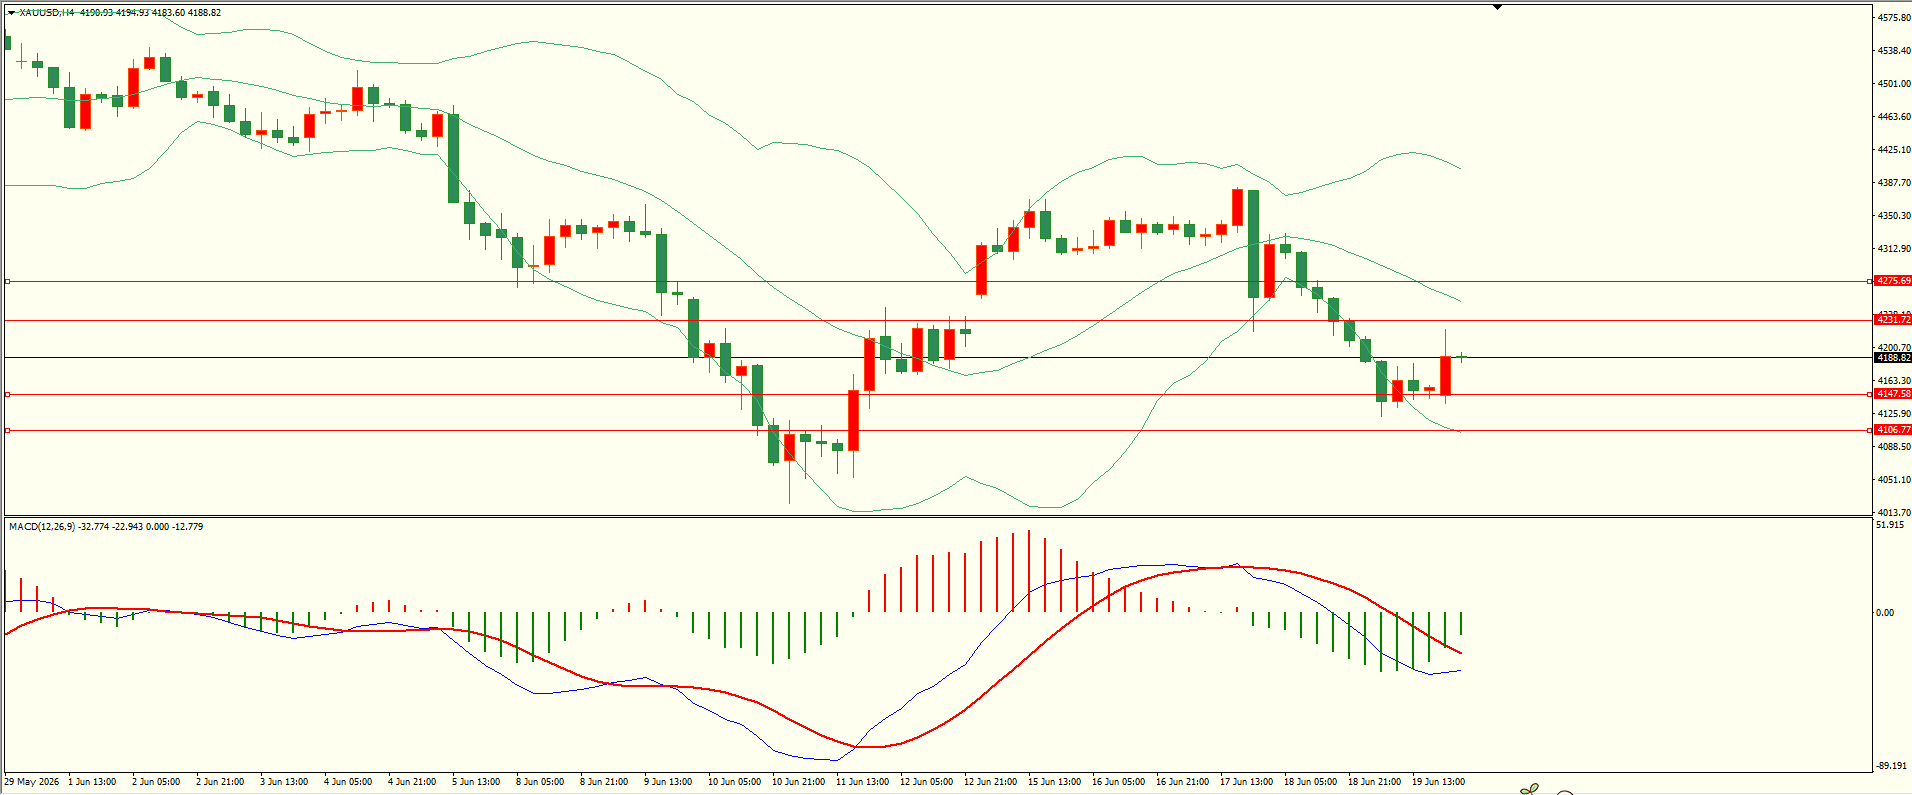Open the XAUUSD,H4 chart title dropdown arrow
Screen dimensions: 1912x795
(x=12, y=13)
